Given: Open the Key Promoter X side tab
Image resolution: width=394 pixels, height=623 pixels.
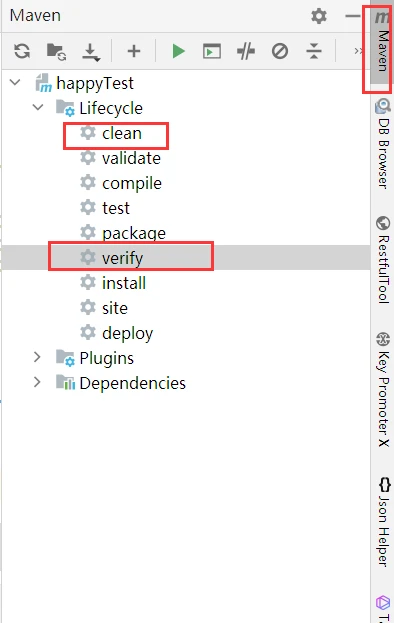Looking at the screenshot, I should coord(383,389).
